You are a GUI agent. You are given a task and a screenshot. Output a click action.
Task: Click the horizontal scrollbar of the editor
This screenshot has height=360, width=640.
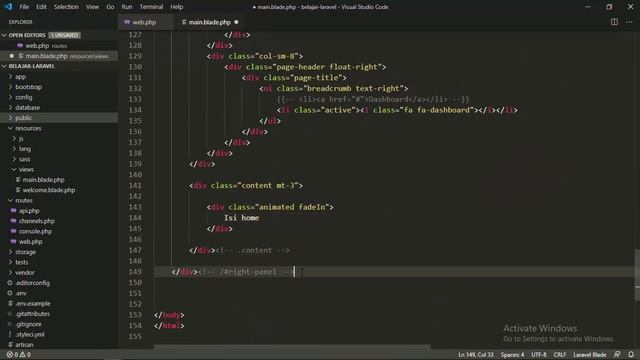[x=292, y=347]
